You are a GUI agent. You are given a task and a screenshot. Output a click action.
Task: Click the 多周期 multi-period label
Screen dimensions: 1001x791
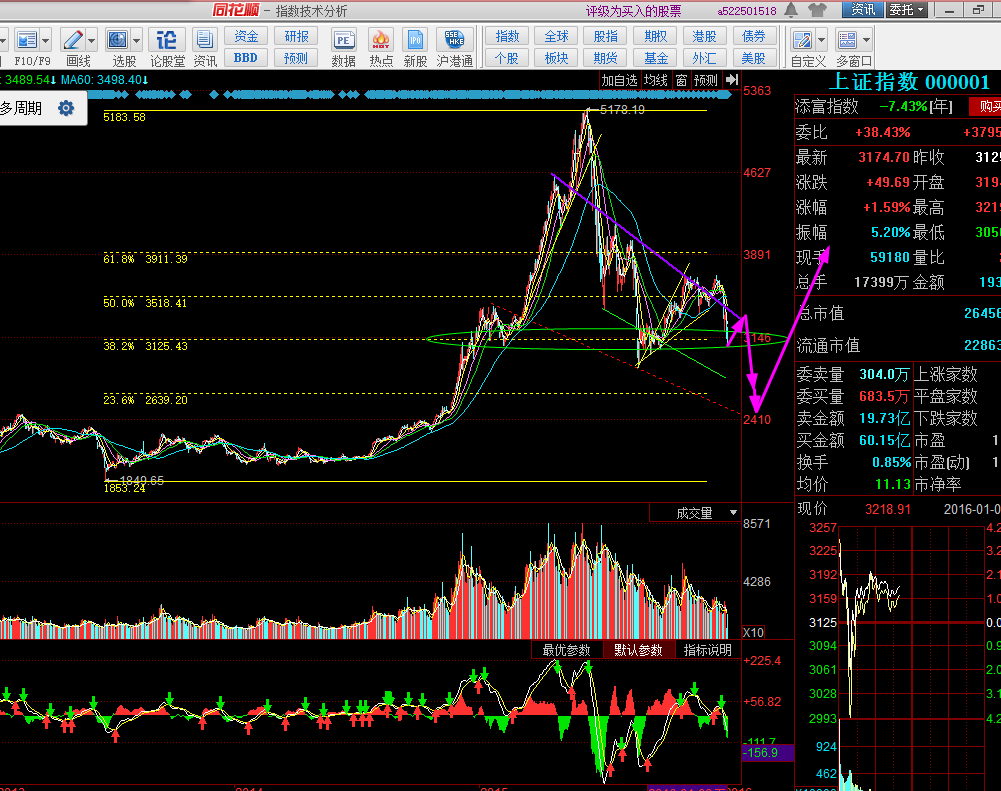coord(21,108)
